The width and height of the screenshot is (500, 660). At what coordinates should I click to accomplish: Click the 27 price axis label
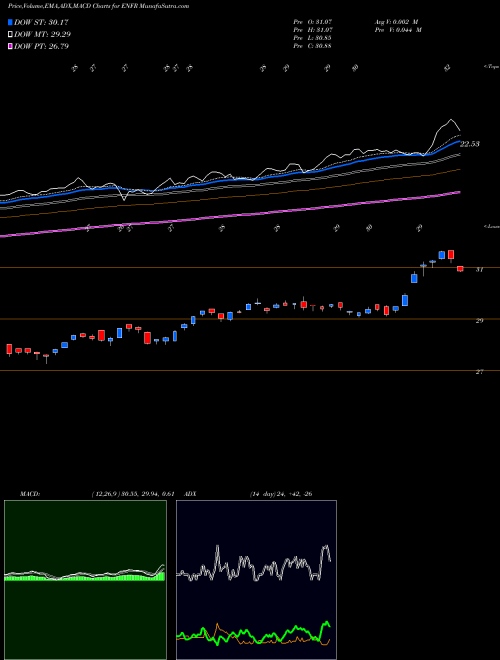479,372
